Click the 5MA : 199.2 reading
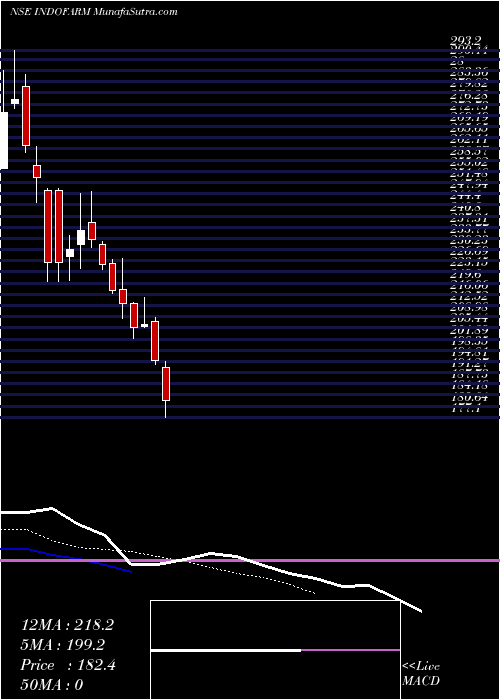The image size is (500, 700). 62,645
